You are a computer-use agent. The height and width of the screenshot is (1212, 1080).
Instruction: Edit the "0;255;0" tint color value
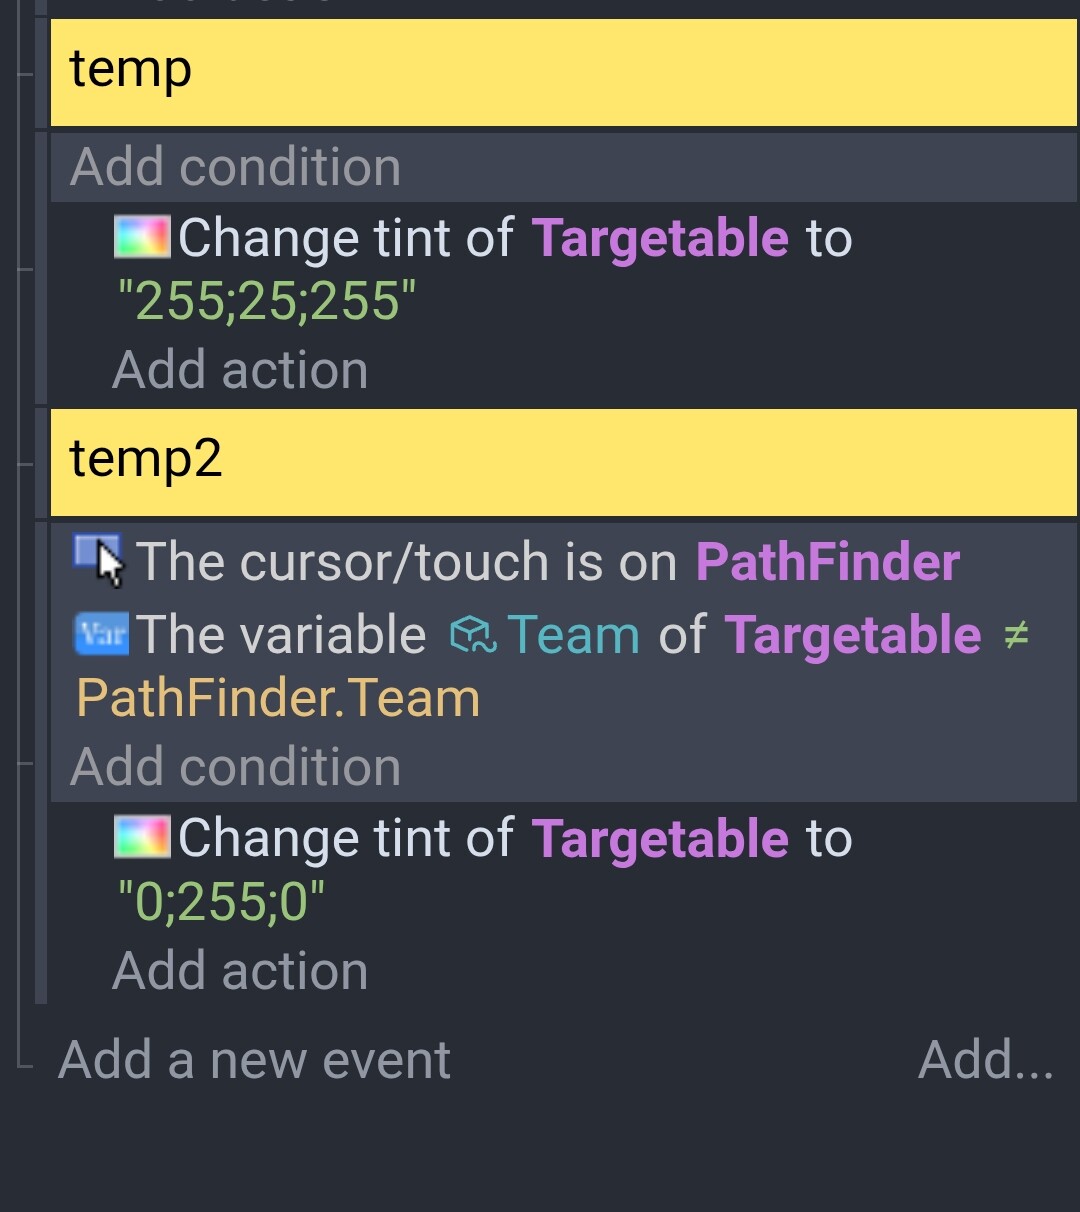click(221, 902)
